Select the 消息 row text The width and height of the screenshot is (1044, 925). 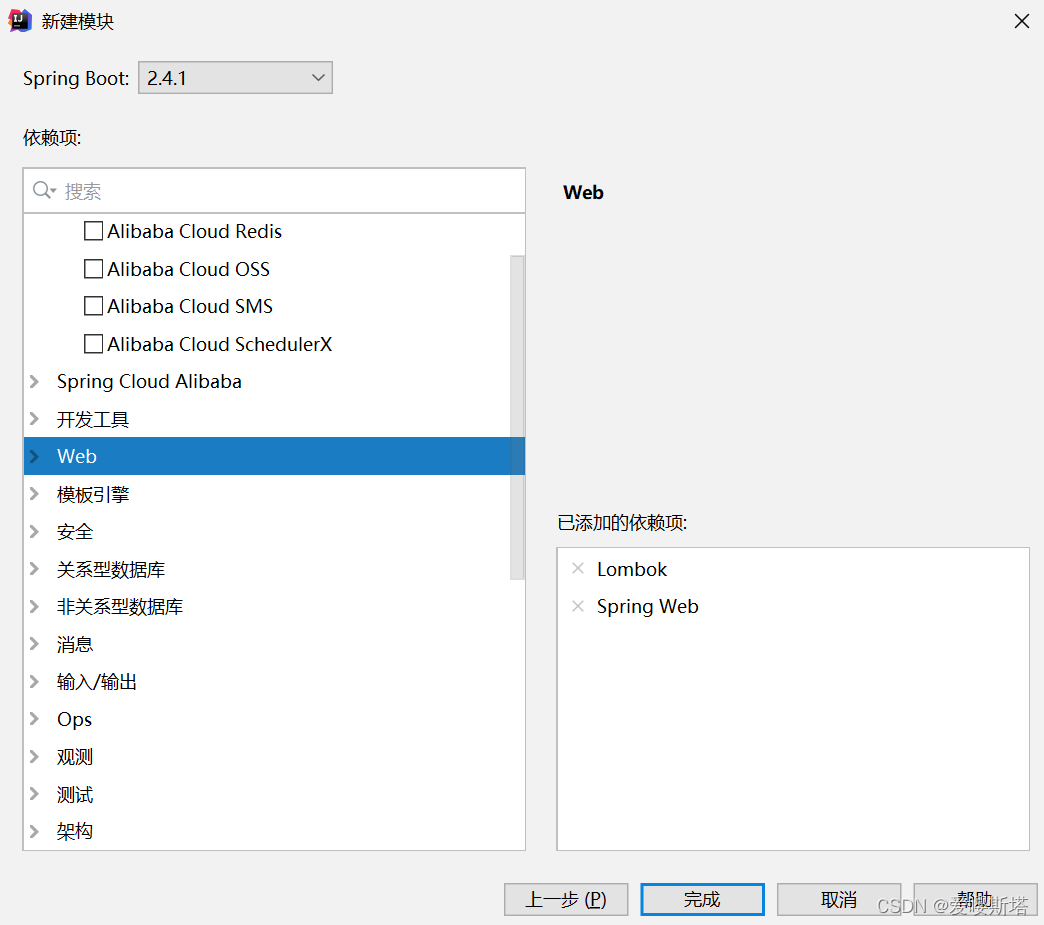tap(75, 644)
